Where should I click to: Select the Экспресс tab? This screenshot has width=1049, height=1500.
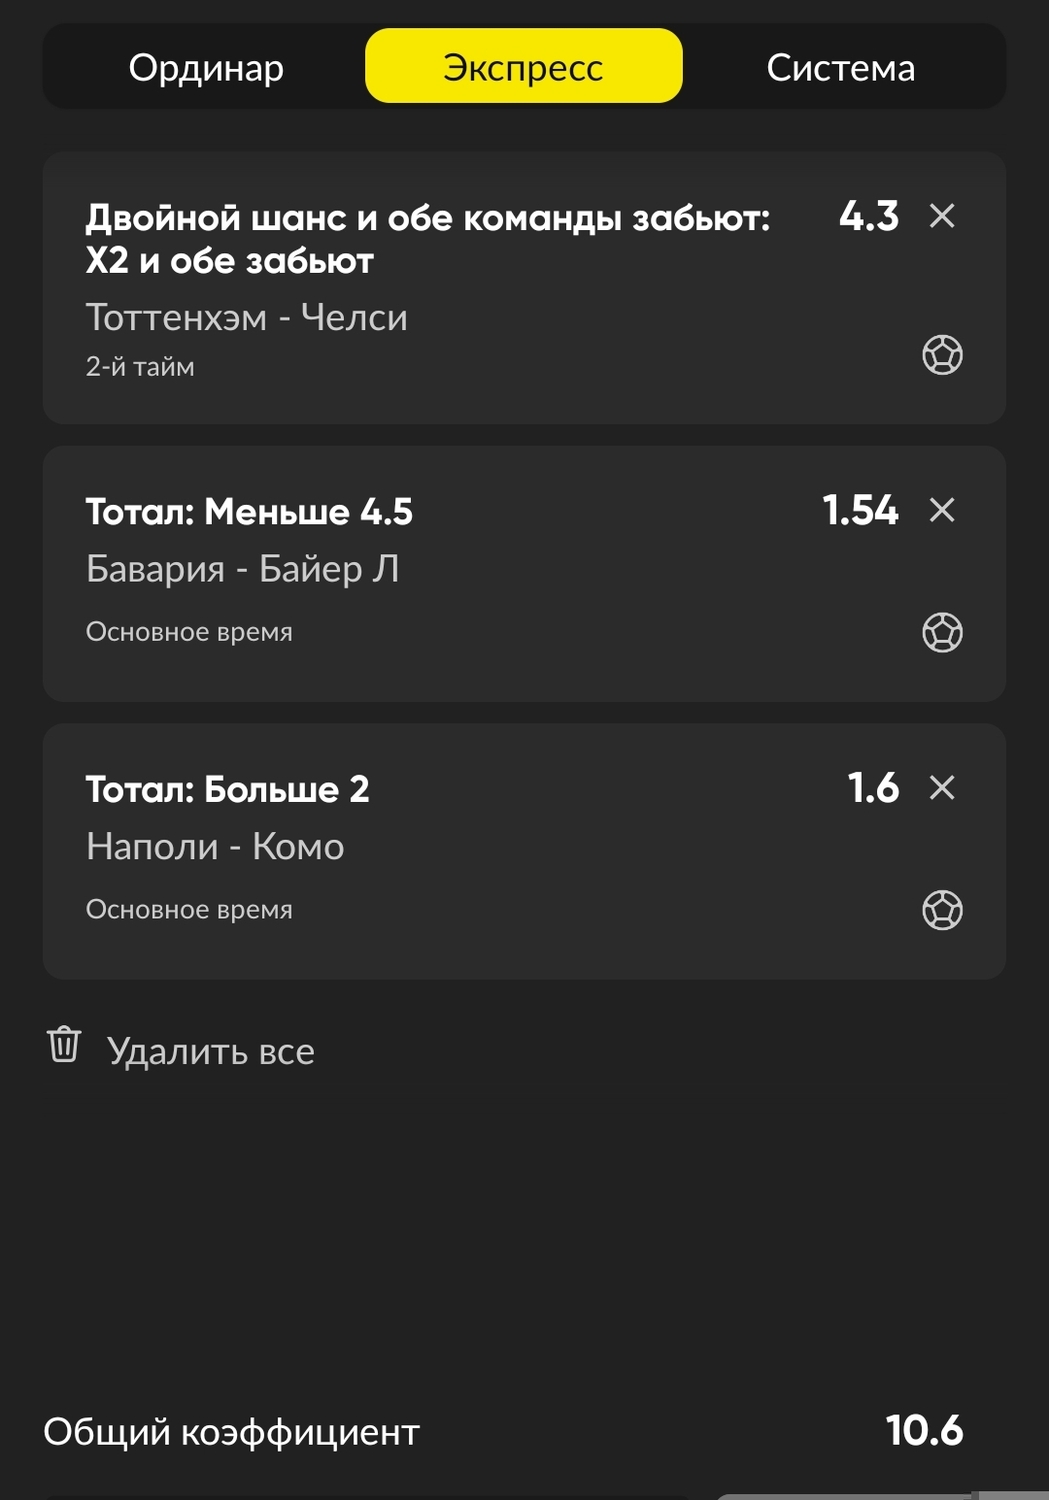pos(523,67)
